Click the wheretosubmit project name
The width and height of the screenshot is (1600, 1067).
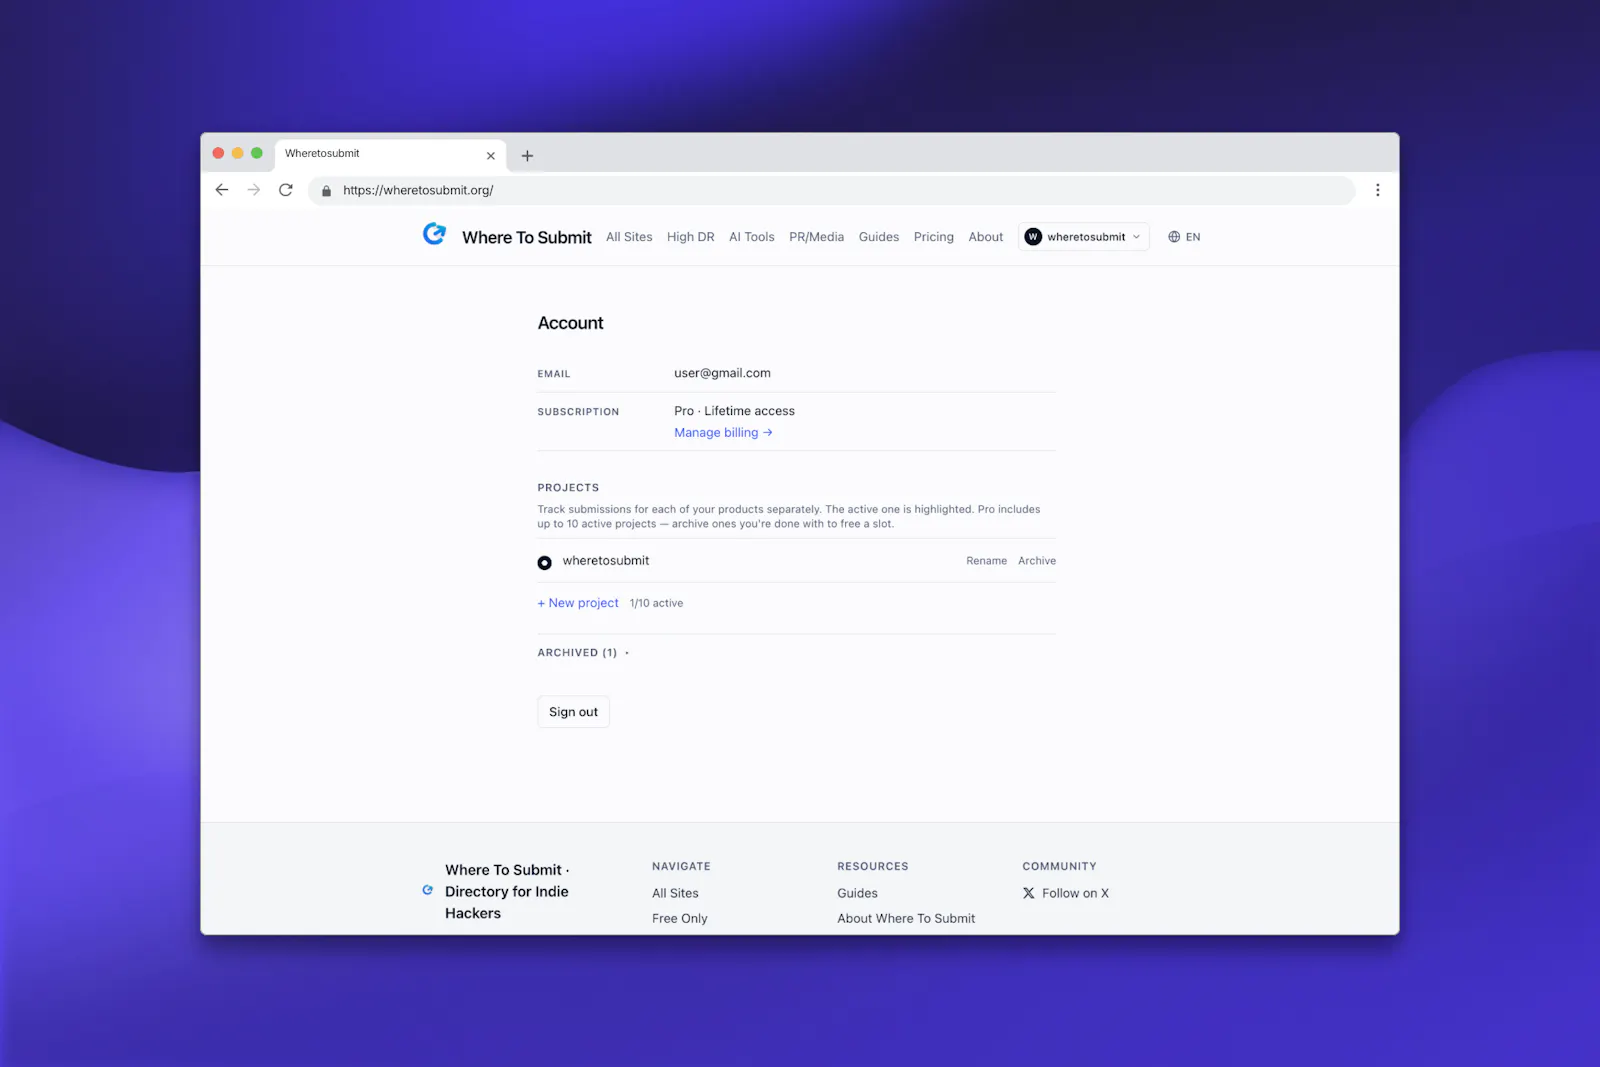pyautogui.click(x=606, y=561)
